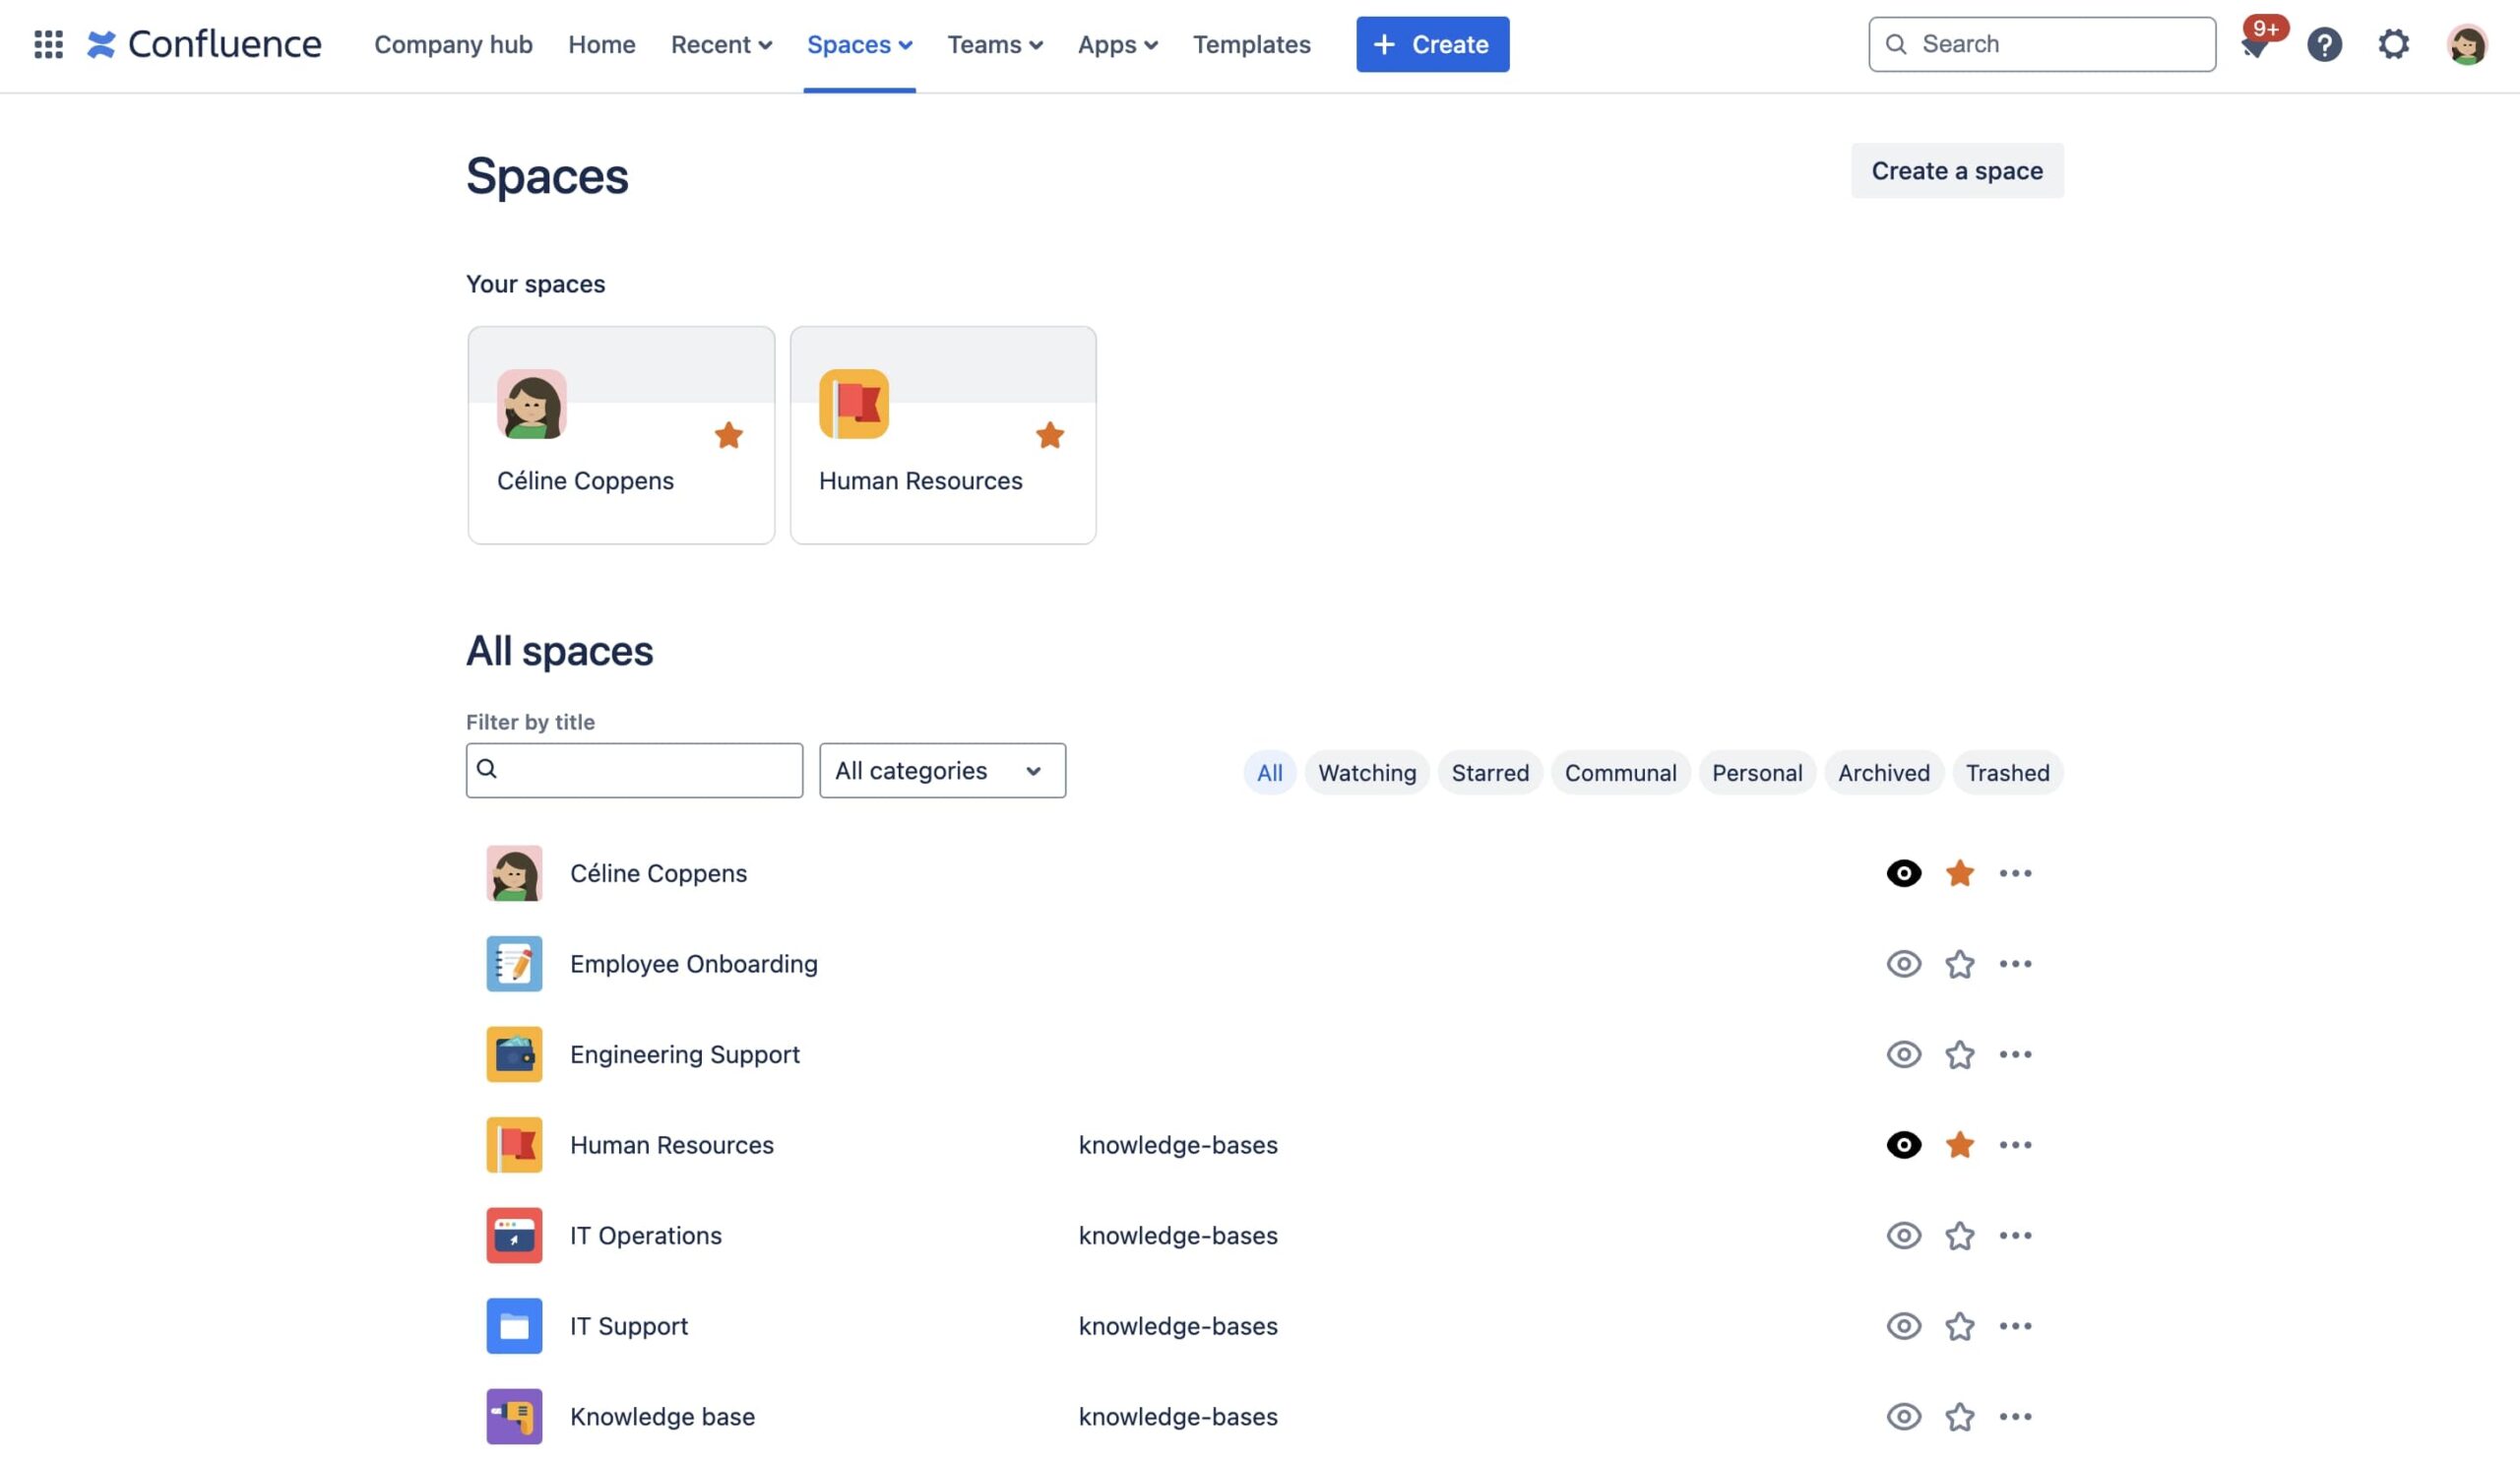
Task: Stop watching the Human Resources space
Action: pos(1904,1145)
